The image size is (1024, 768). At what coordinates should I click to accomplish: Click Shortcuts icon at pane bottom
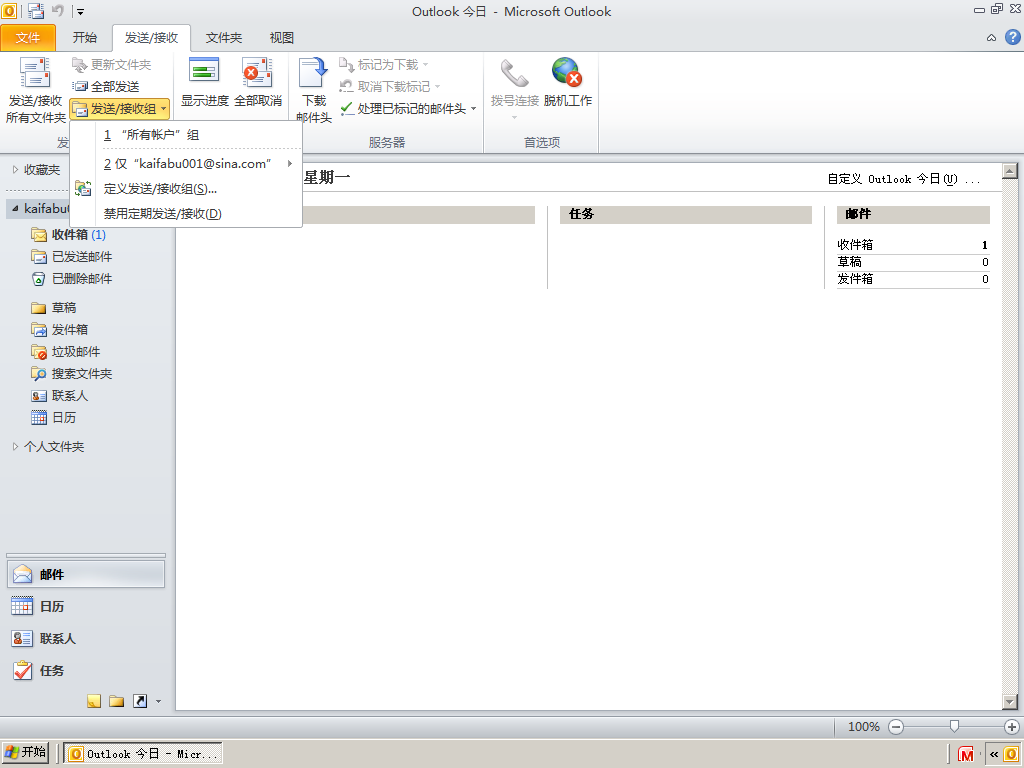[140, 701]
